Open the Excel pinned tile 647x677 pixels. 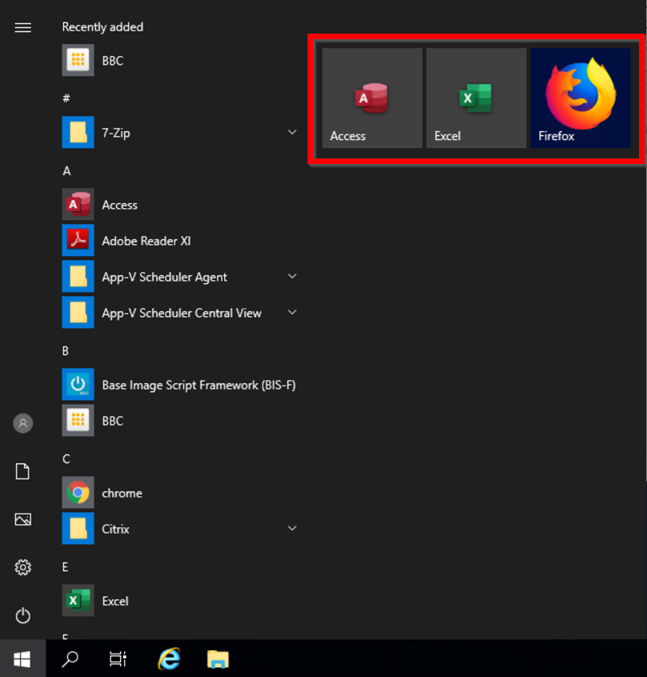pyautogui.click(x=476, y=98)
